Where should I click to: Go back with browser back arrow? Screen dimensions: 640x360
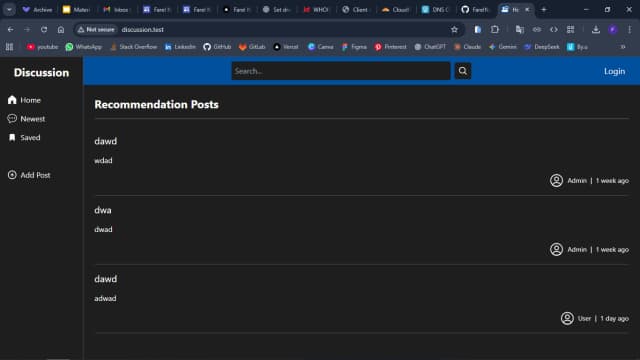11,29
